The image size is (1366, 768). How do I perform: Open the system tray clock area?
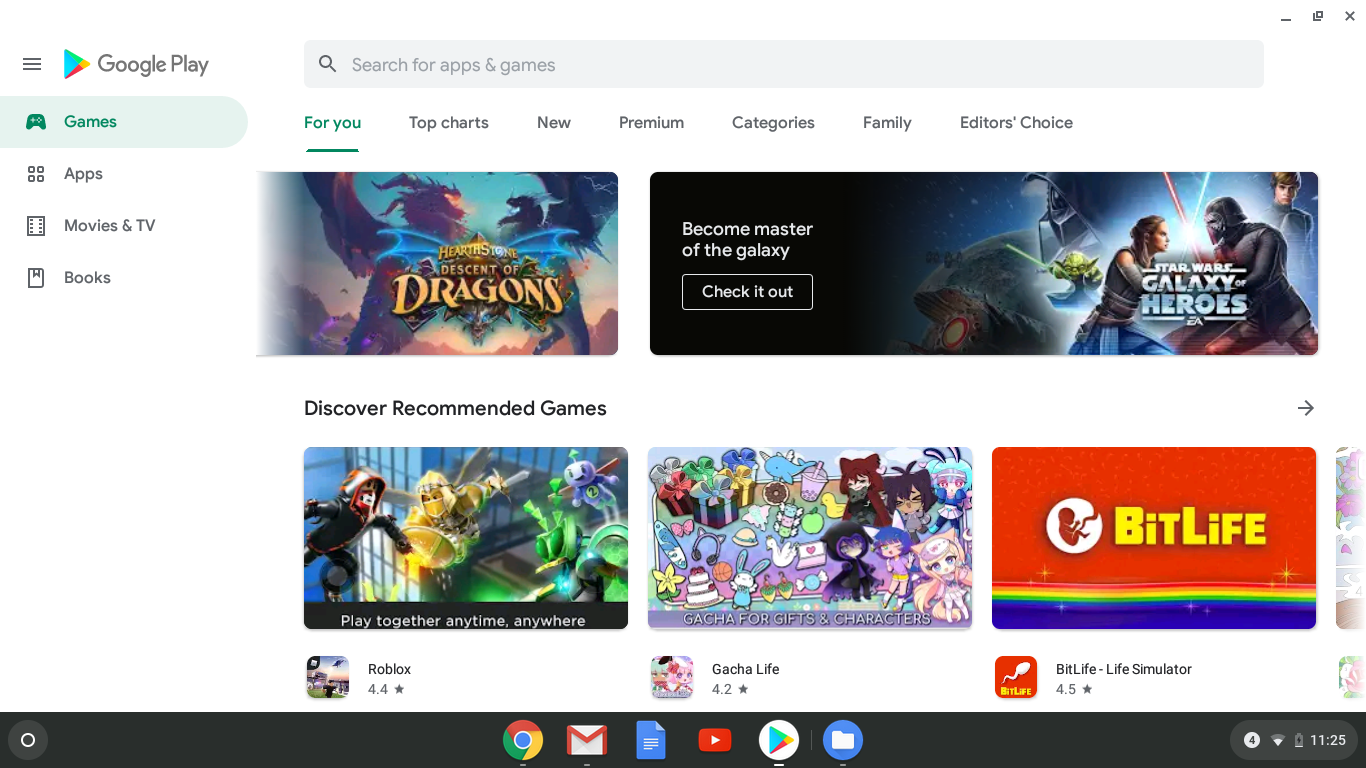pyautogui.click(x=1327, y=740)
